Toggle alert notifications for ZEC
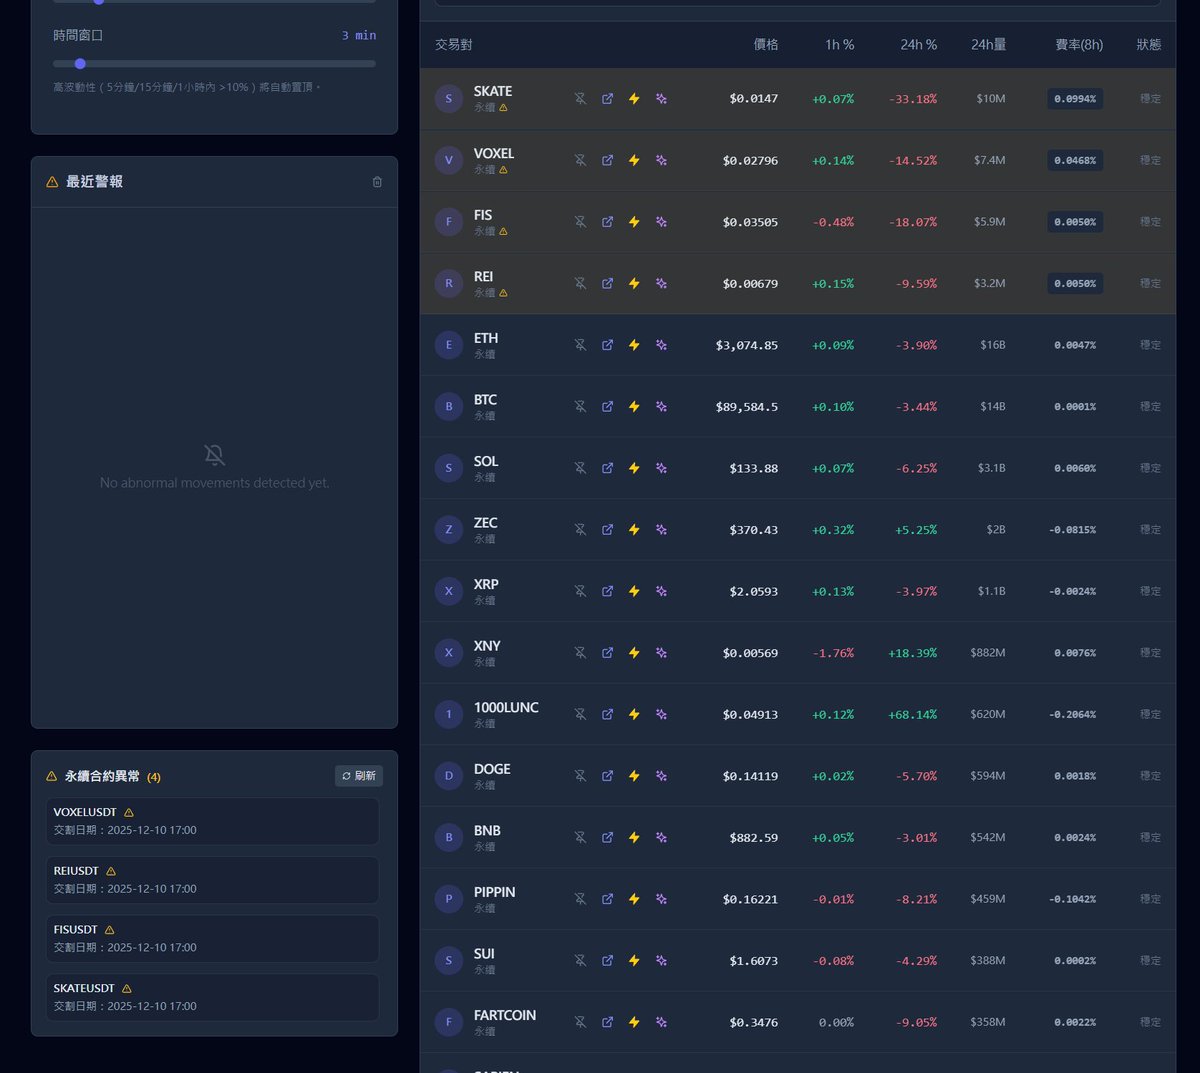This screenshot has height=1073, width=1200. 580,529
